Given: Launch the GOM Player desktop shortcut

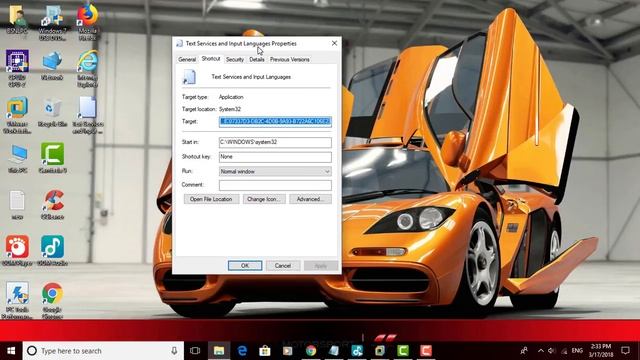Looking at the screenshot, I should pos(17,251).
